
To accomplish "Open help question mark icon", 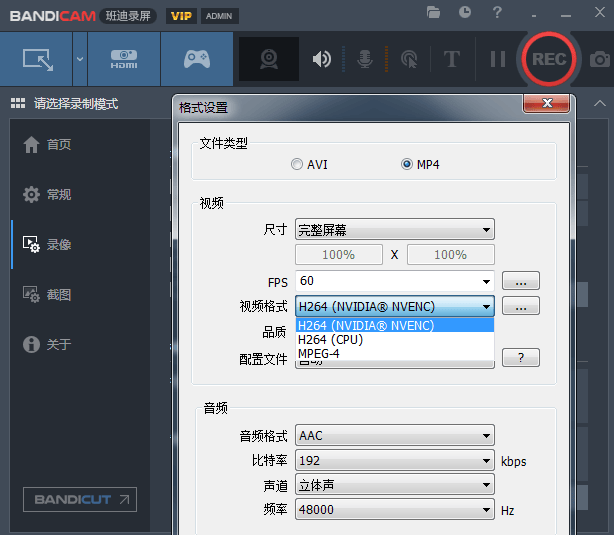I will tap(497, 13).
